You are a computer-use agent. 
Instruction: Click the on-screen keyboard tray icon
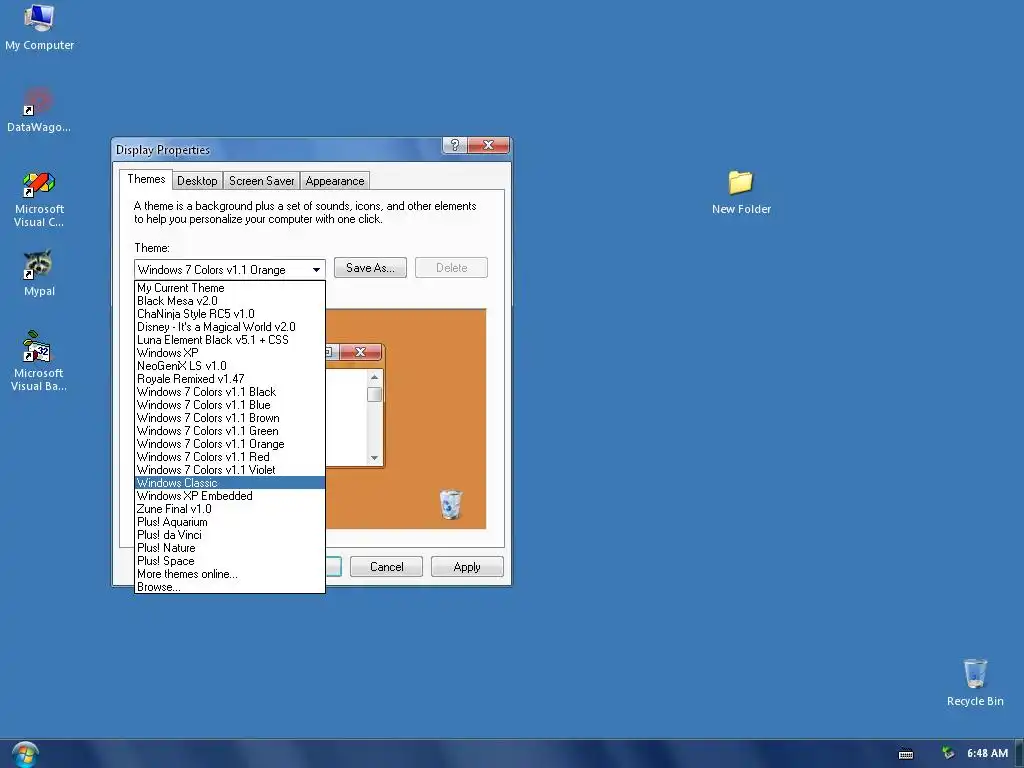[x=906, y=754]
